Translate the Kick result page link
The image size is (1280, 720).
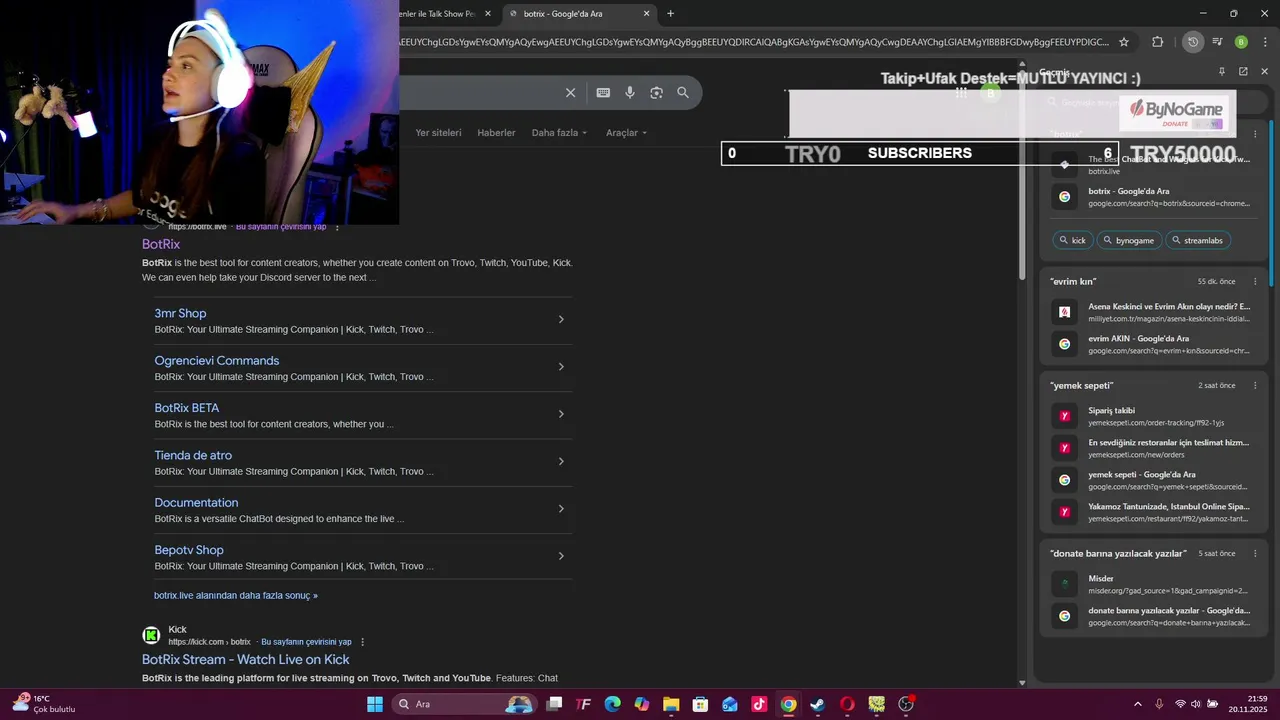[306, 642]
